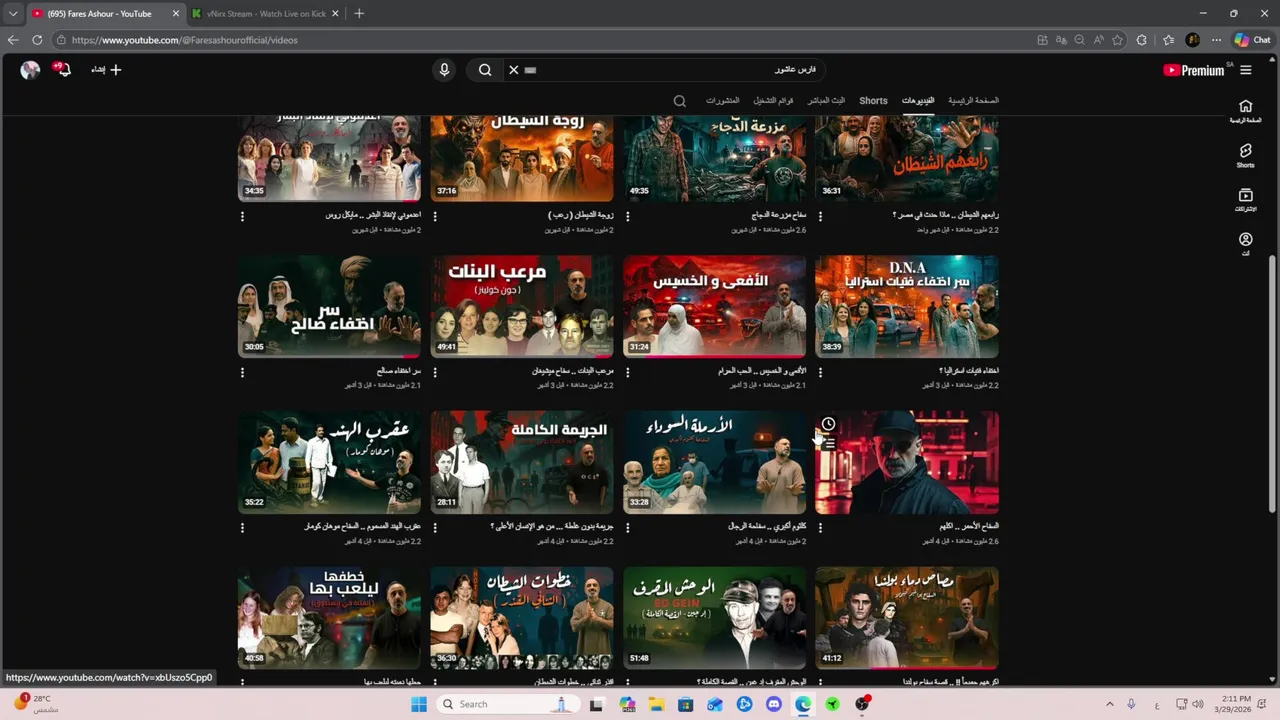The image size is (1280, 720).
Task: Click the YouTube search magnifier button
Action: pyautogui.click(x=485, y=70)
